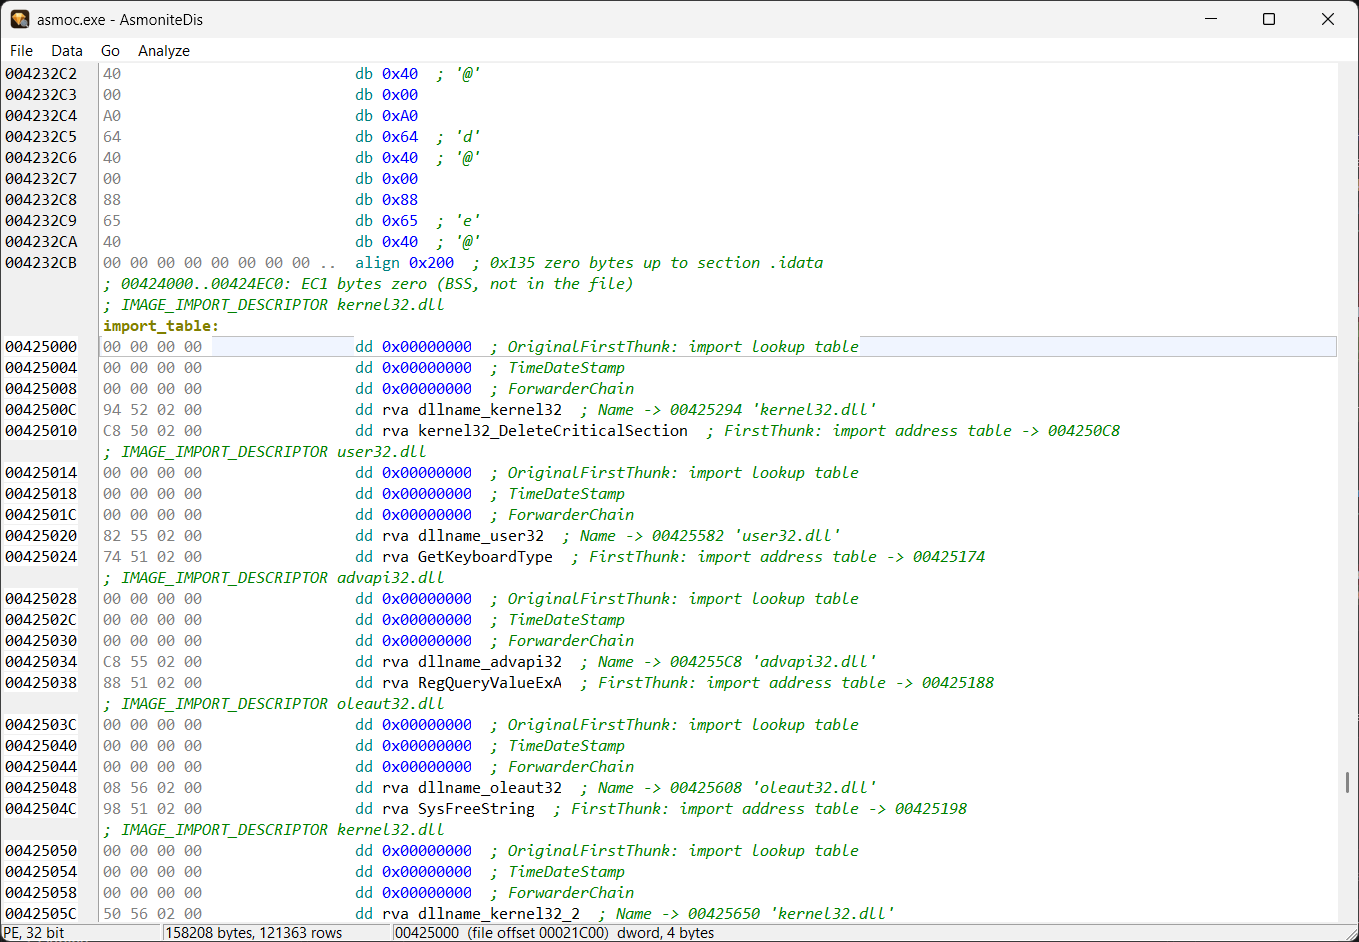Minimize the AsmoniteDis window
This screenshot has width=1359, height=942.
tap(1211, 19)
